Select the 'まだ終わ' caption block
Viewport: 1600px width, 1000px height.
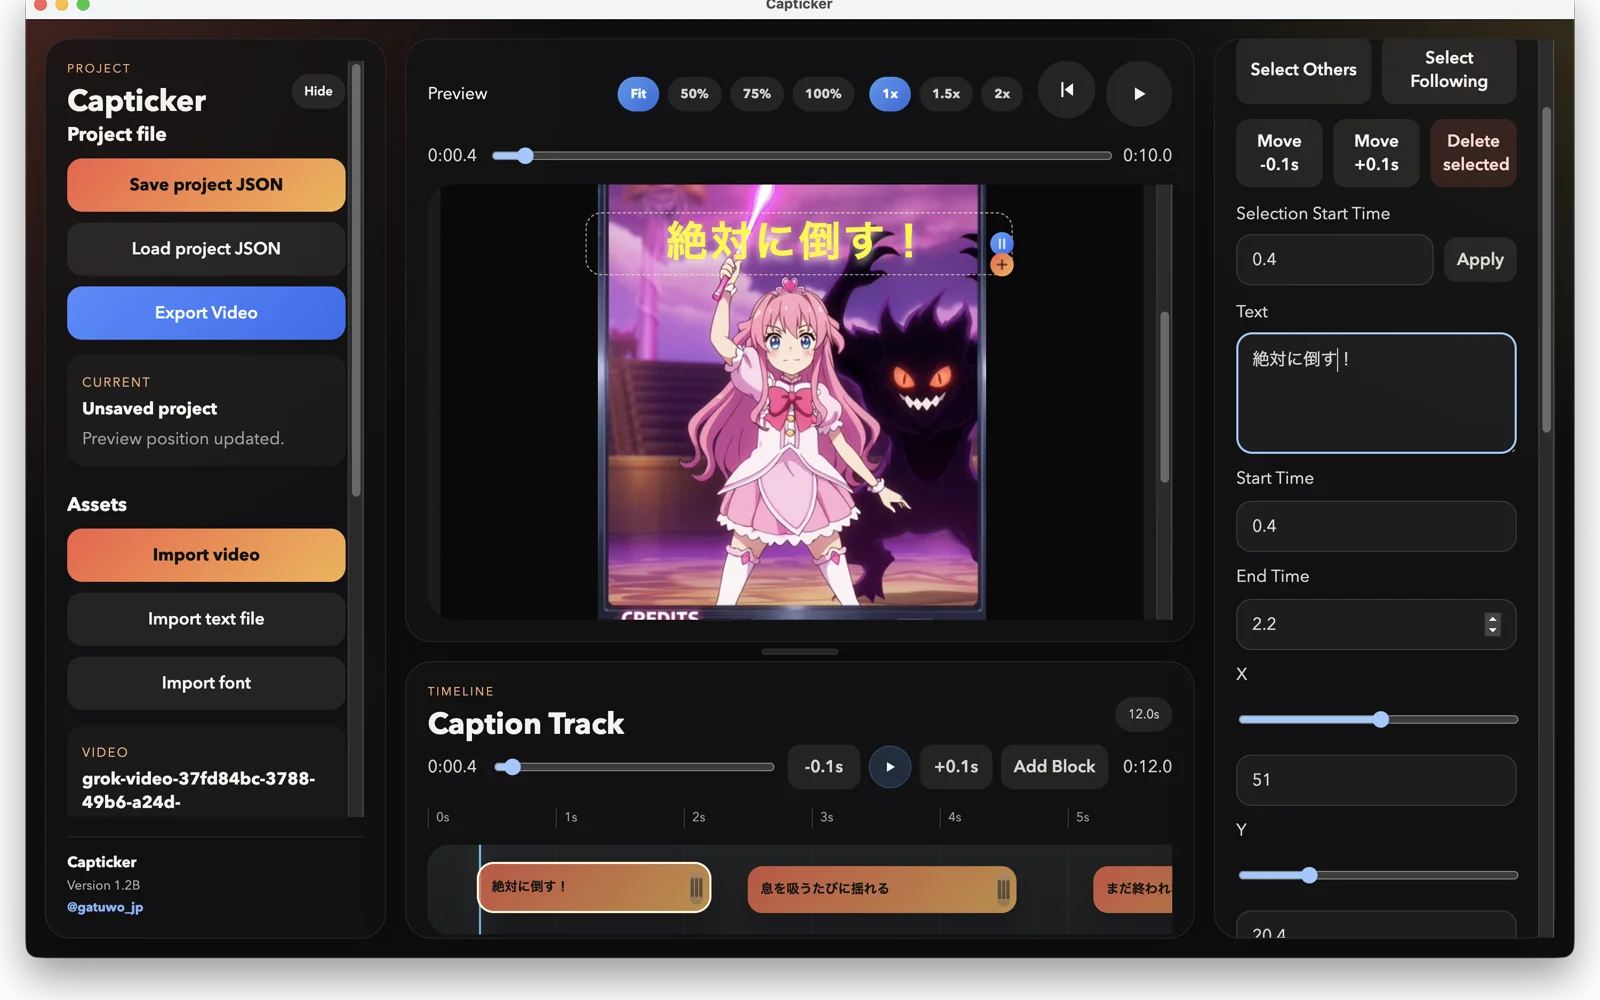[1133, 889]
